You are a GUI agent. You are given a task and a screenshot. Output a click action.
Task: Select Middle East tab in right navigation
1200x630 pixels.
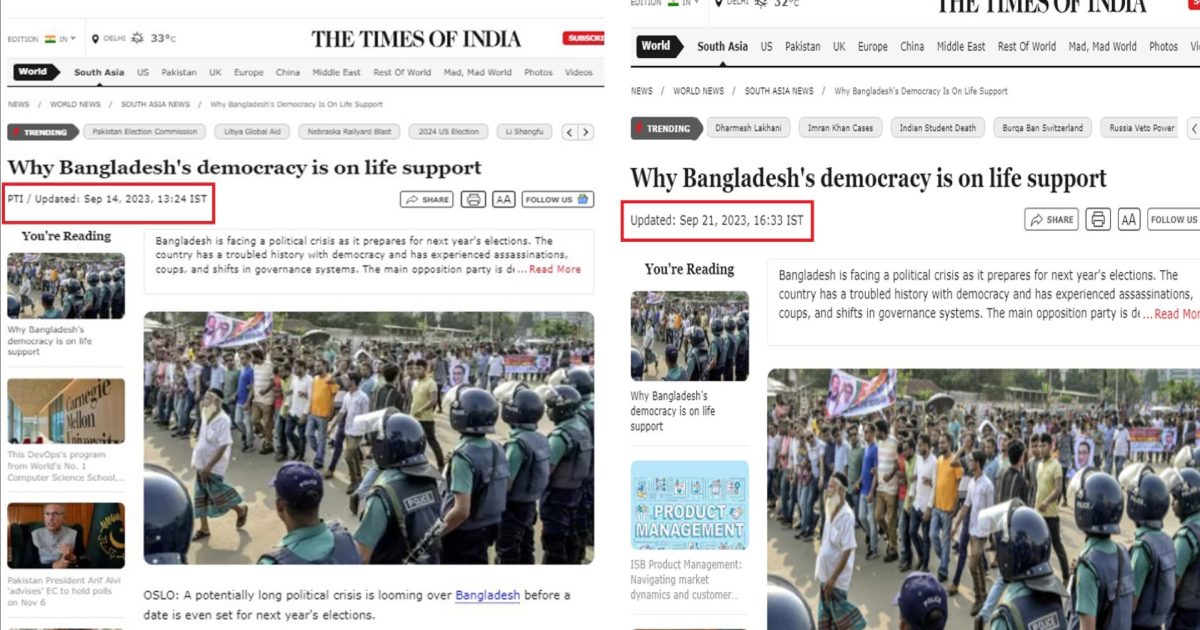click(x=961, y=47)
